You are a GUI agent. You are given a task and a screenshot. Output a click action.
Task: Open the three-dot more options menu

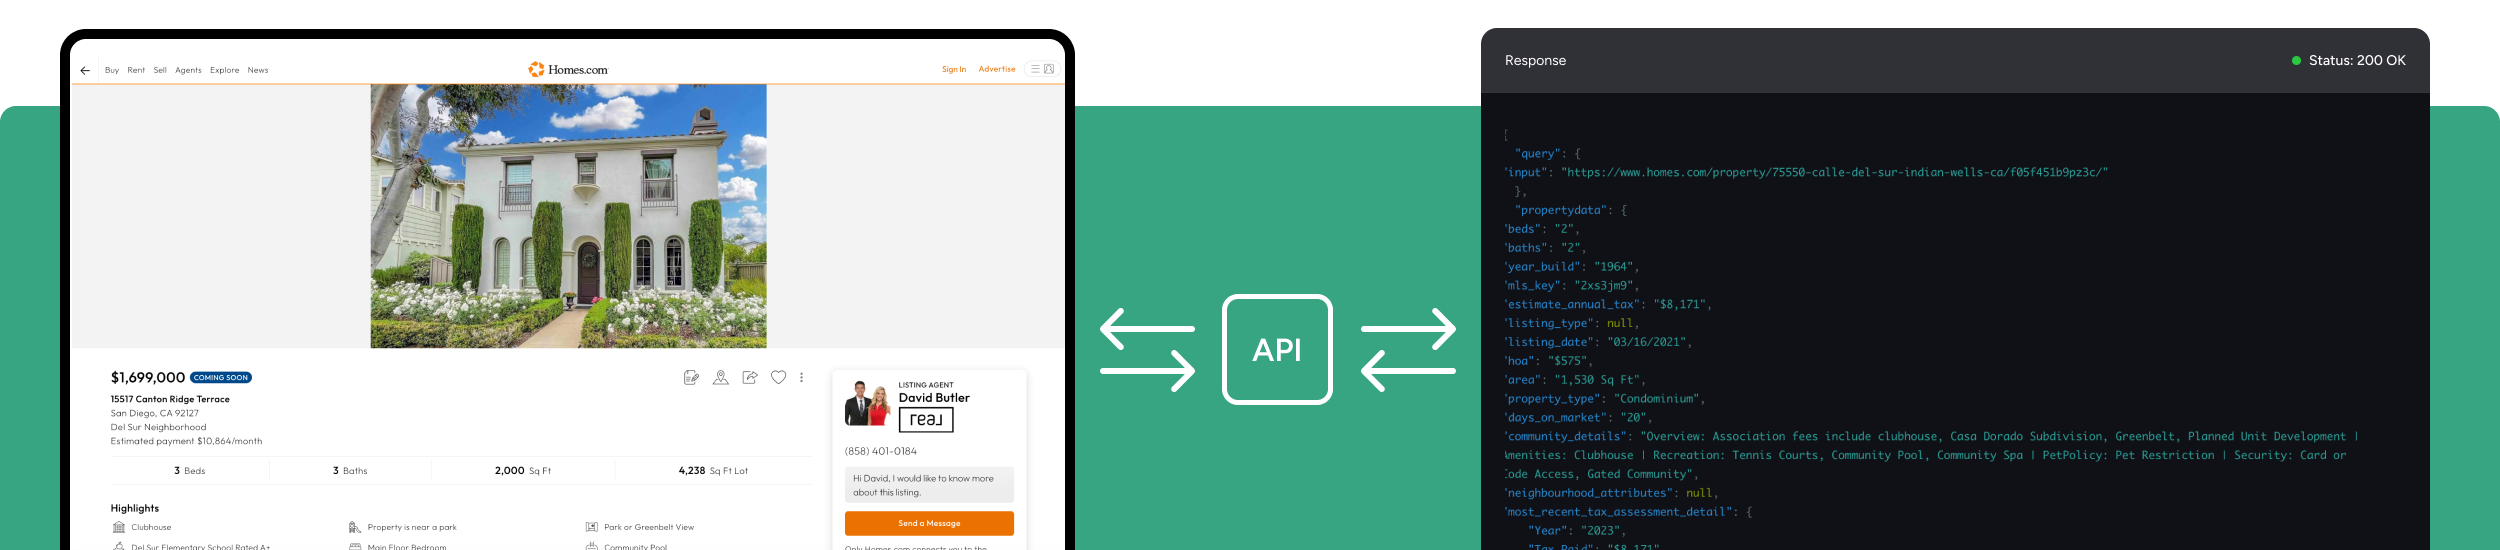click(801, 378)
